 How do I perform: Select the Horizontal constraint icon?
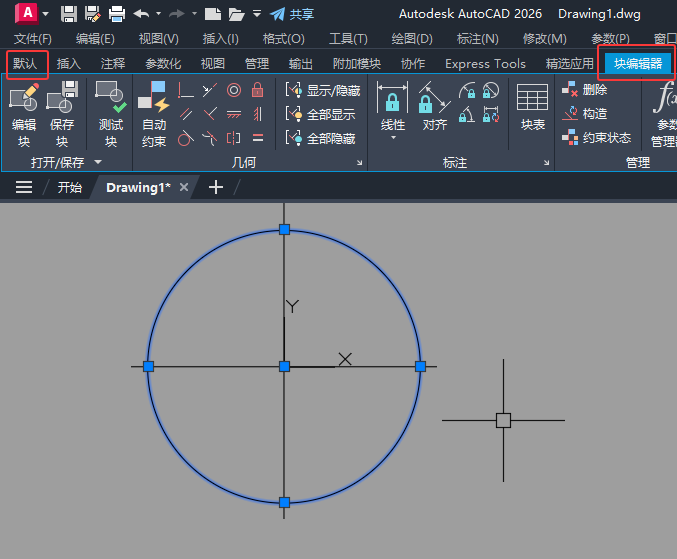234,114
